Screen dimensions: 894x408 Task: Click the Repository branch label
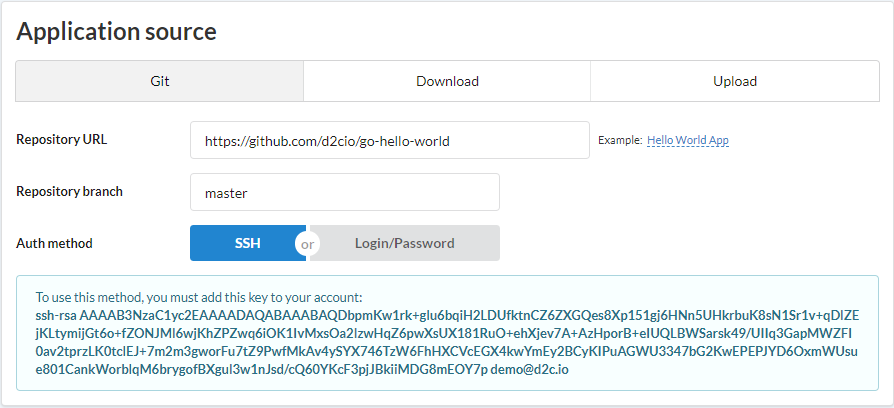(x=70, y=191)
